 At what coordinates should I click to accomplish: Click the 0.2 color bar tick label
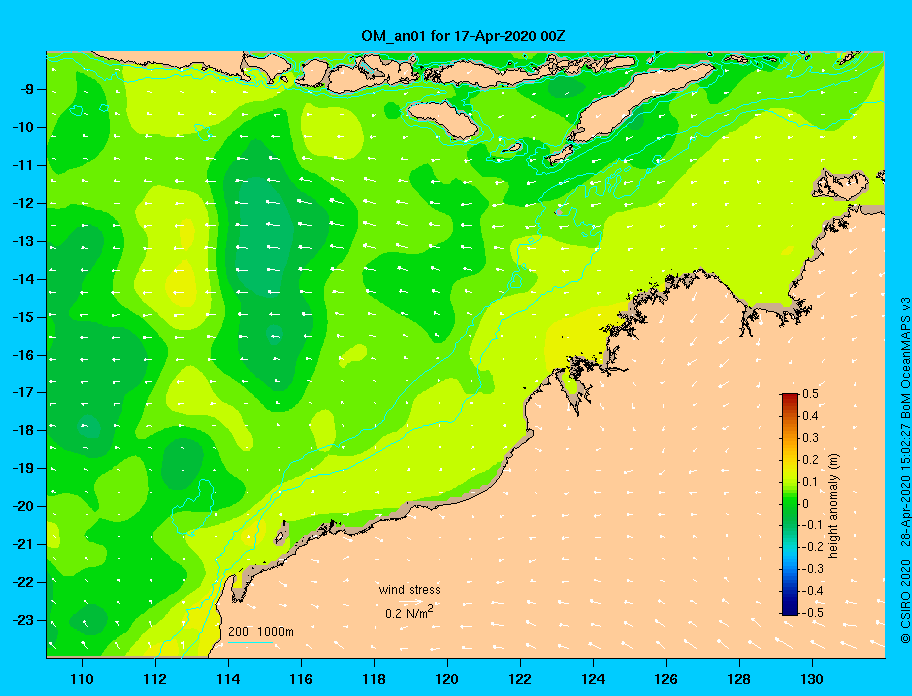[810, 460]
